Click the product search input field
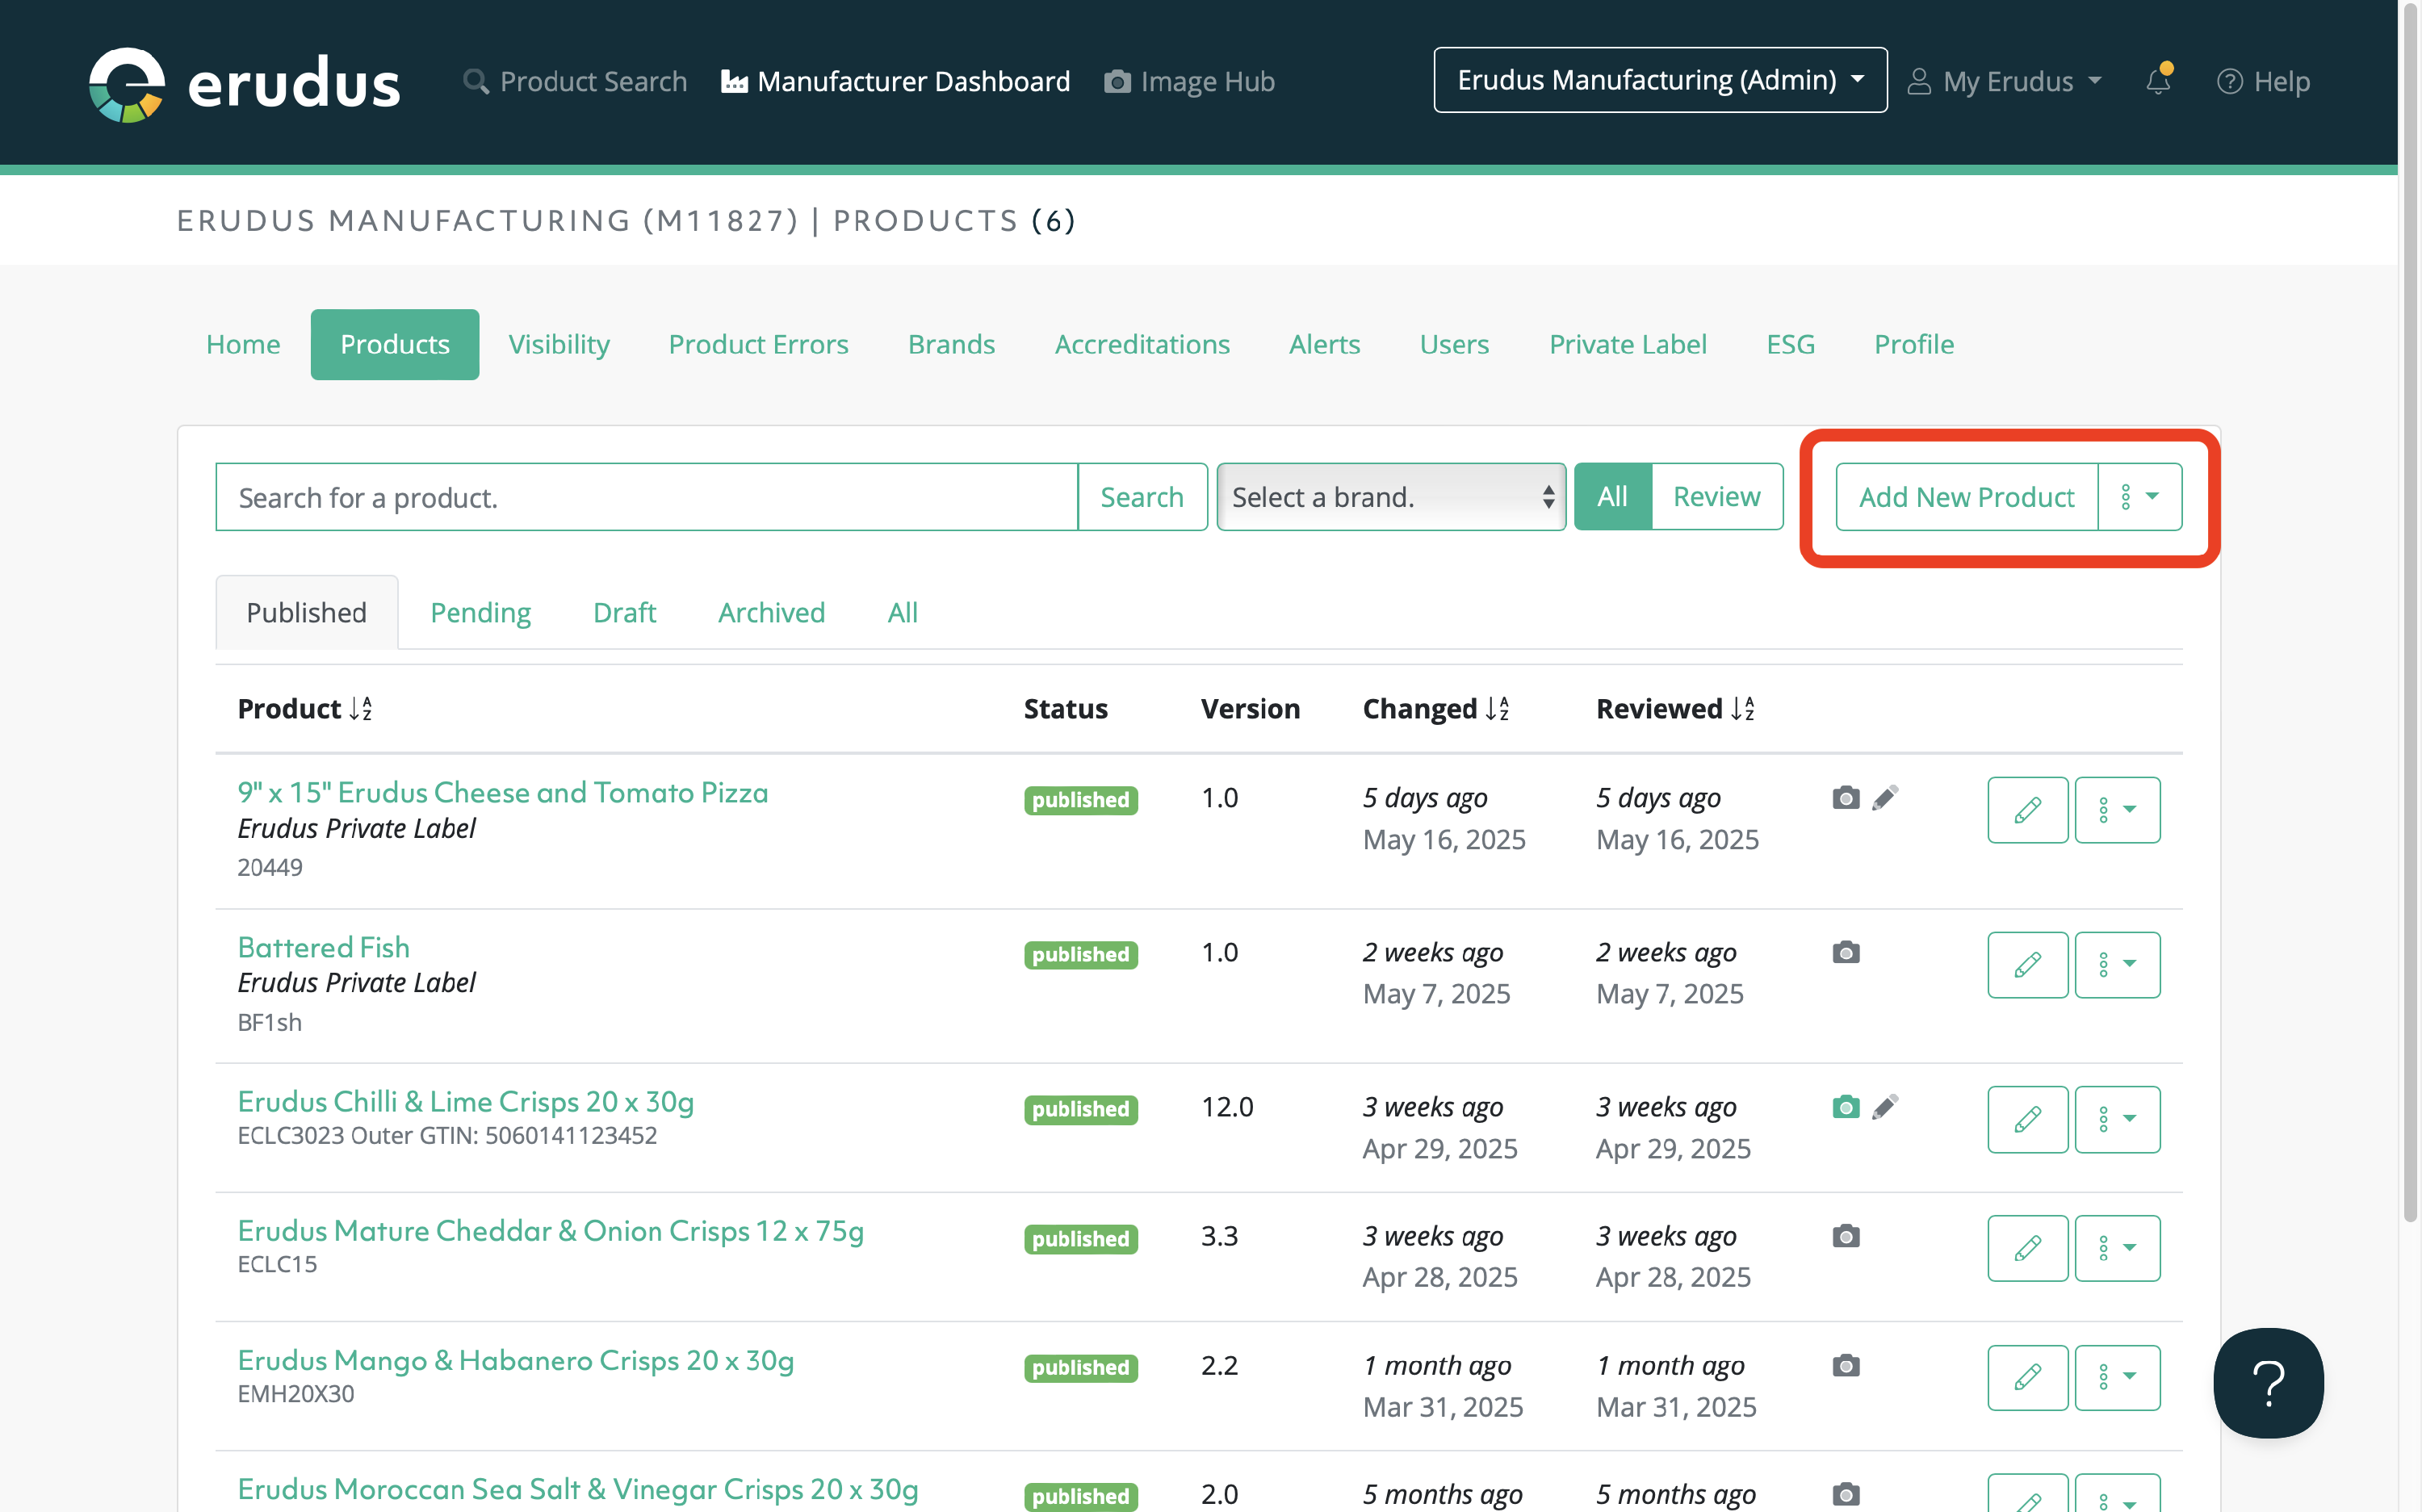This screenshot has width=2422, height=1512. tap(646, 497)
